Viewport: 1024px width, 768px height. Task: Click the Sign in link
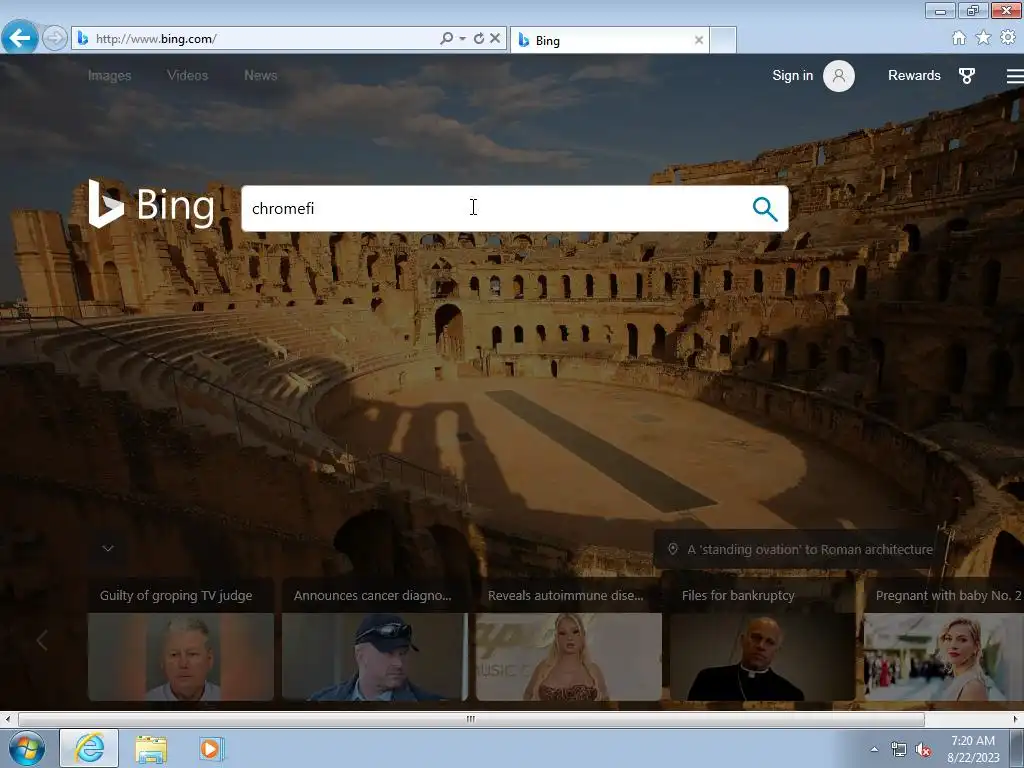792,76
